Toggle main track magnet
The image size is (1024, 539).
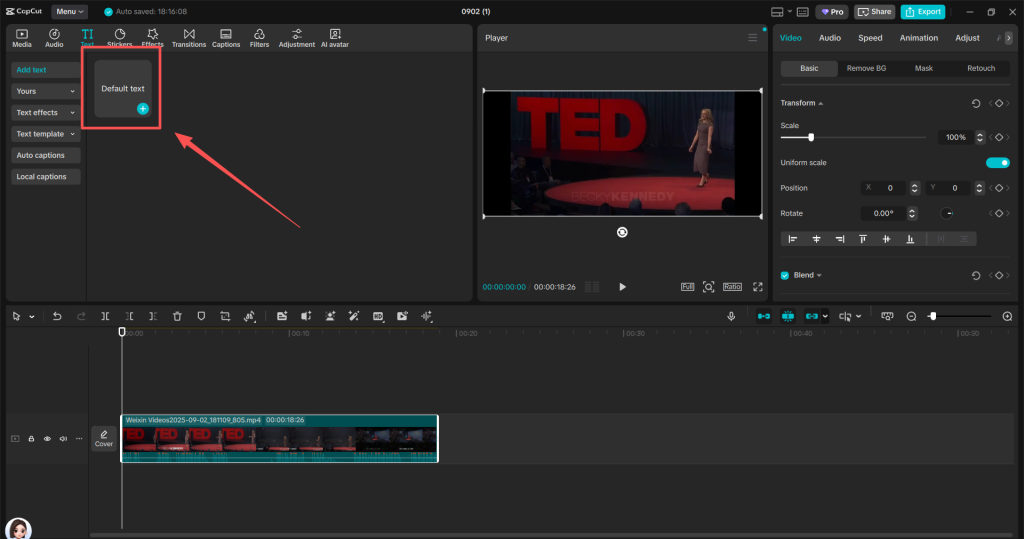pyautogui.click(x=763, y=316)
